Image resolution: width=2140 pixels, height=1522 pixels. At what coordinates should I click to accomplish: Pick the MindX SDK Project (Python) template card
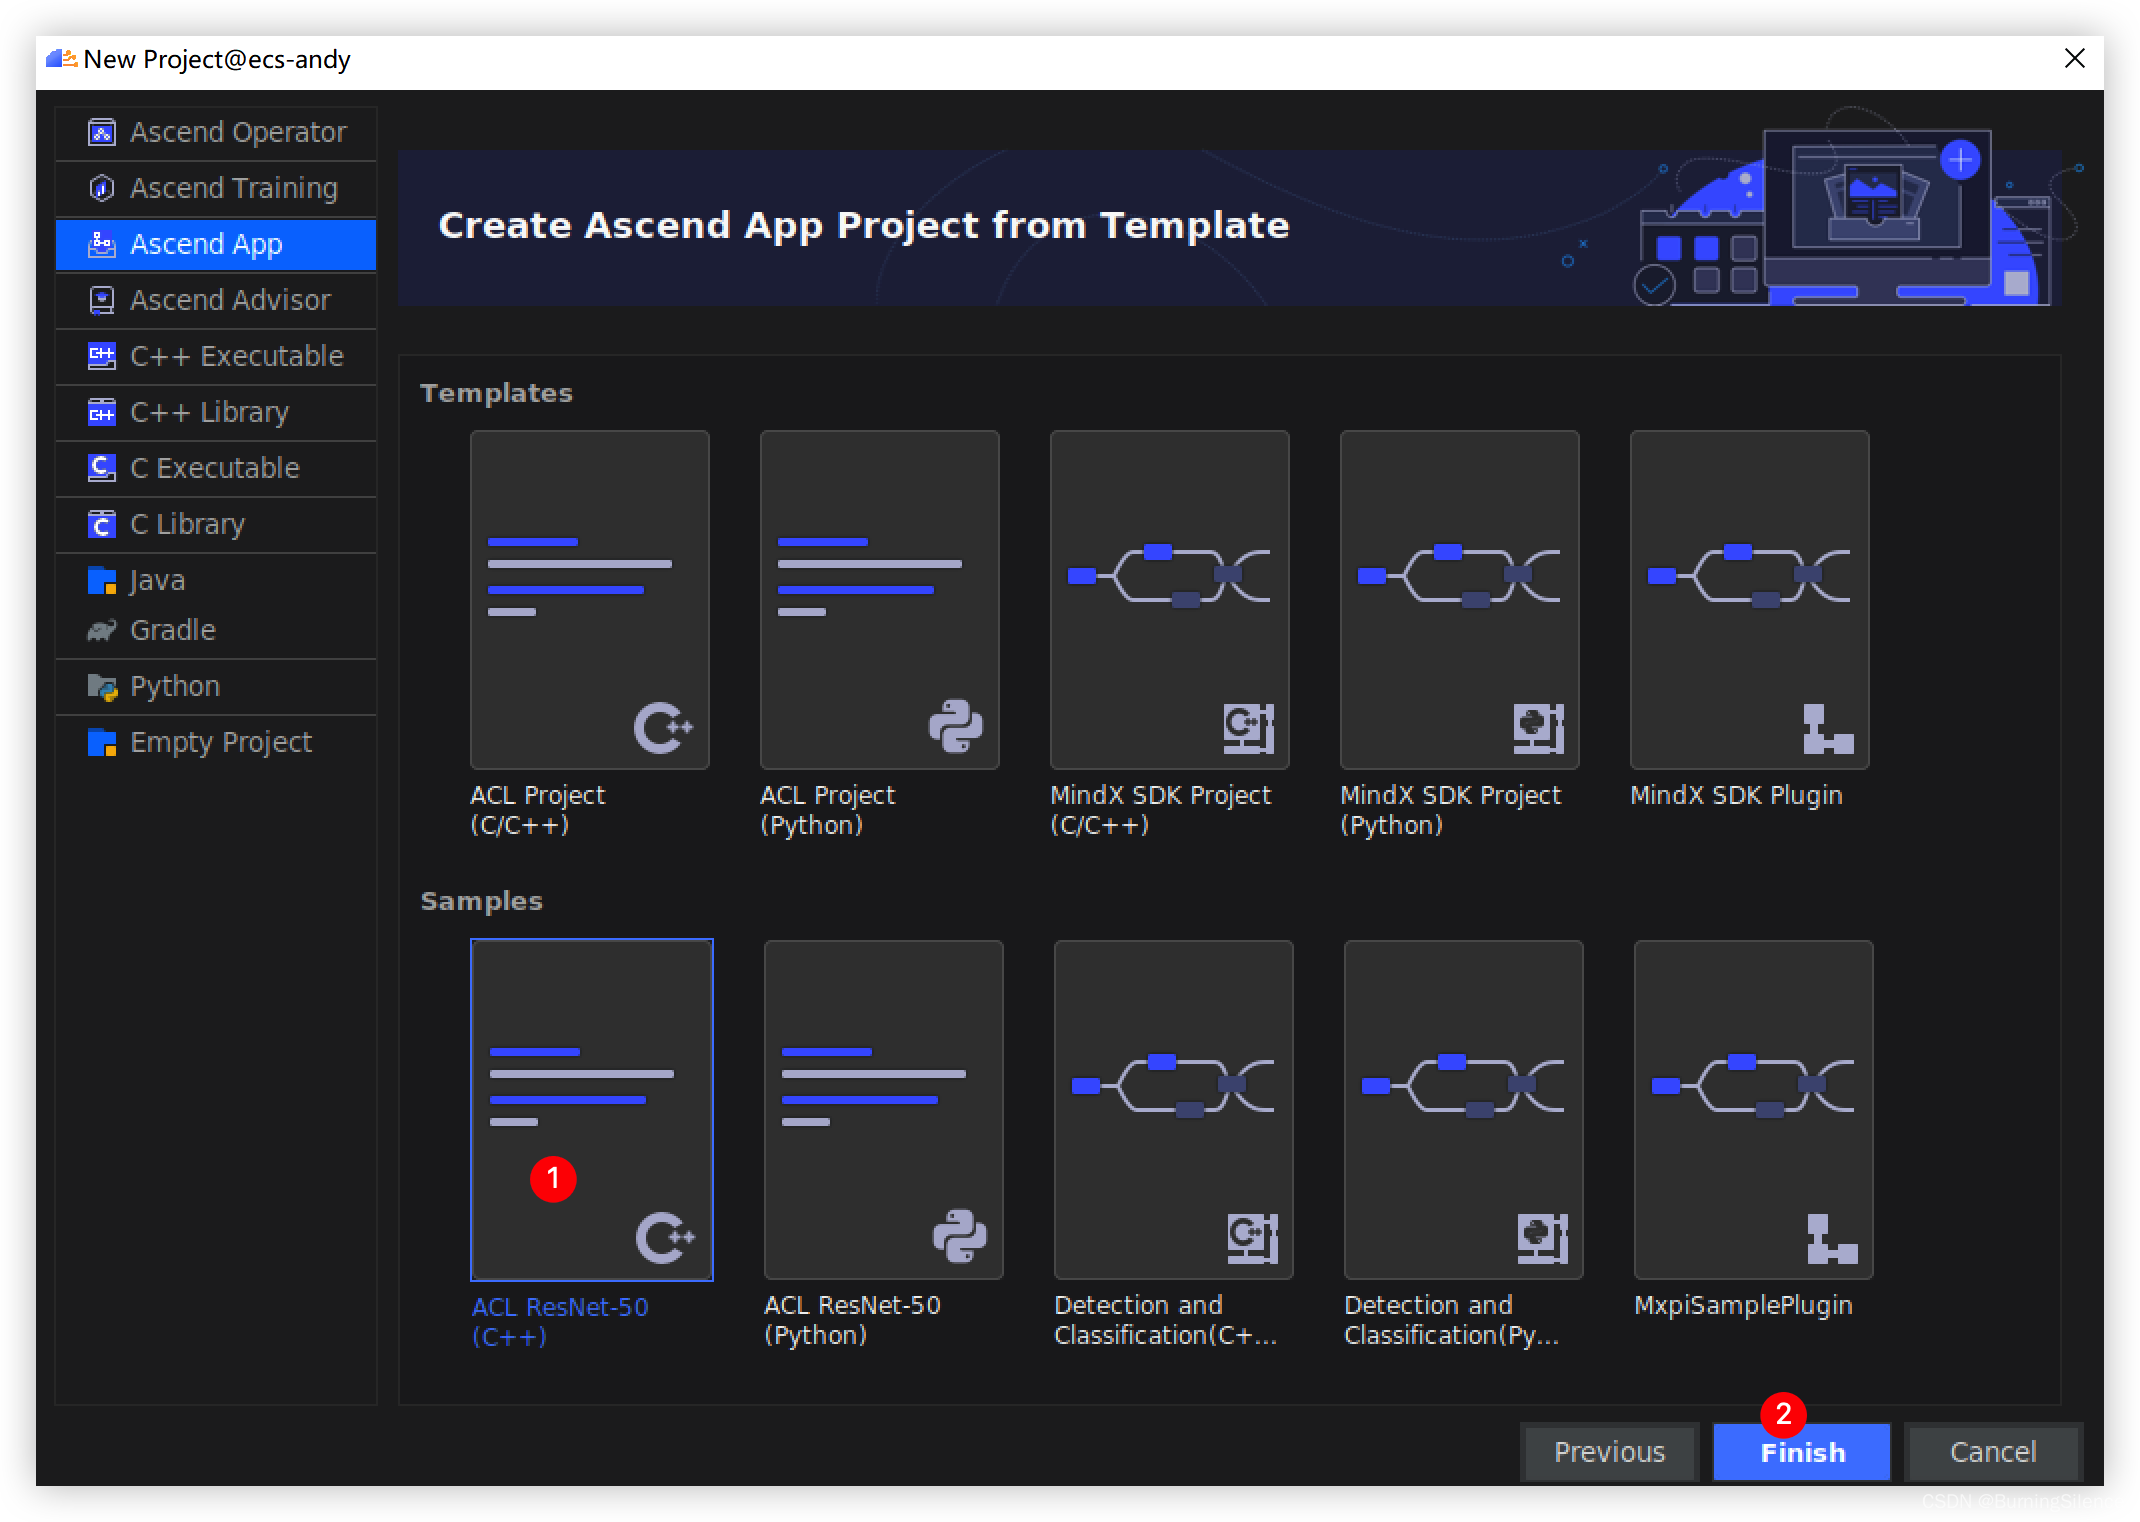click(1460, 600)
